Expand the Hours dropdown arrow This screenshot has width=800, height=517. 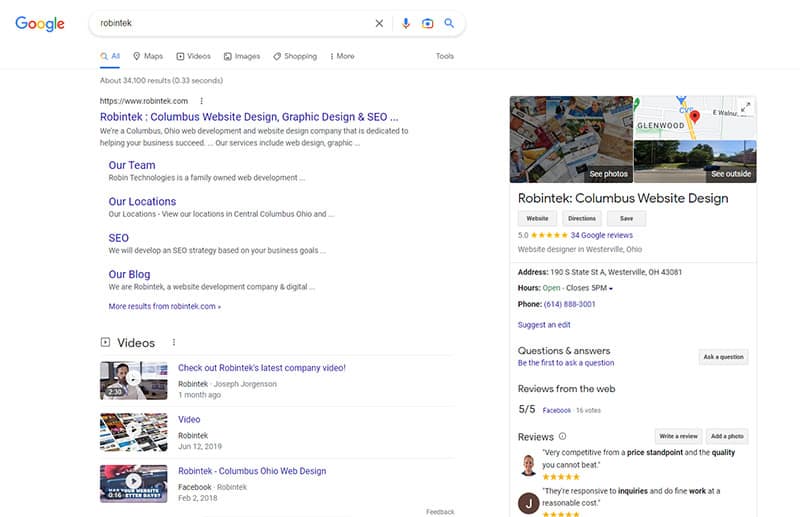coord(611,289)
